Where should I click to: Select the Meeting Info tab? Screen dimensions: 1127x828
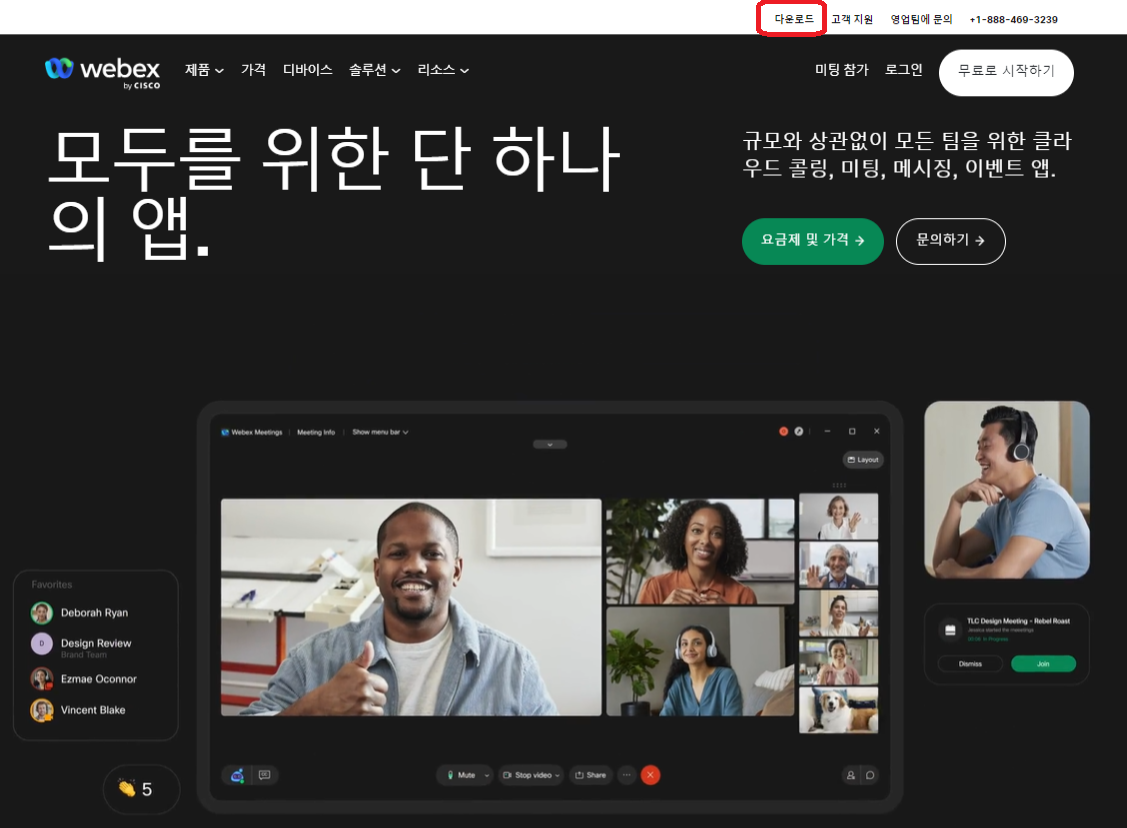pos(316,432)
